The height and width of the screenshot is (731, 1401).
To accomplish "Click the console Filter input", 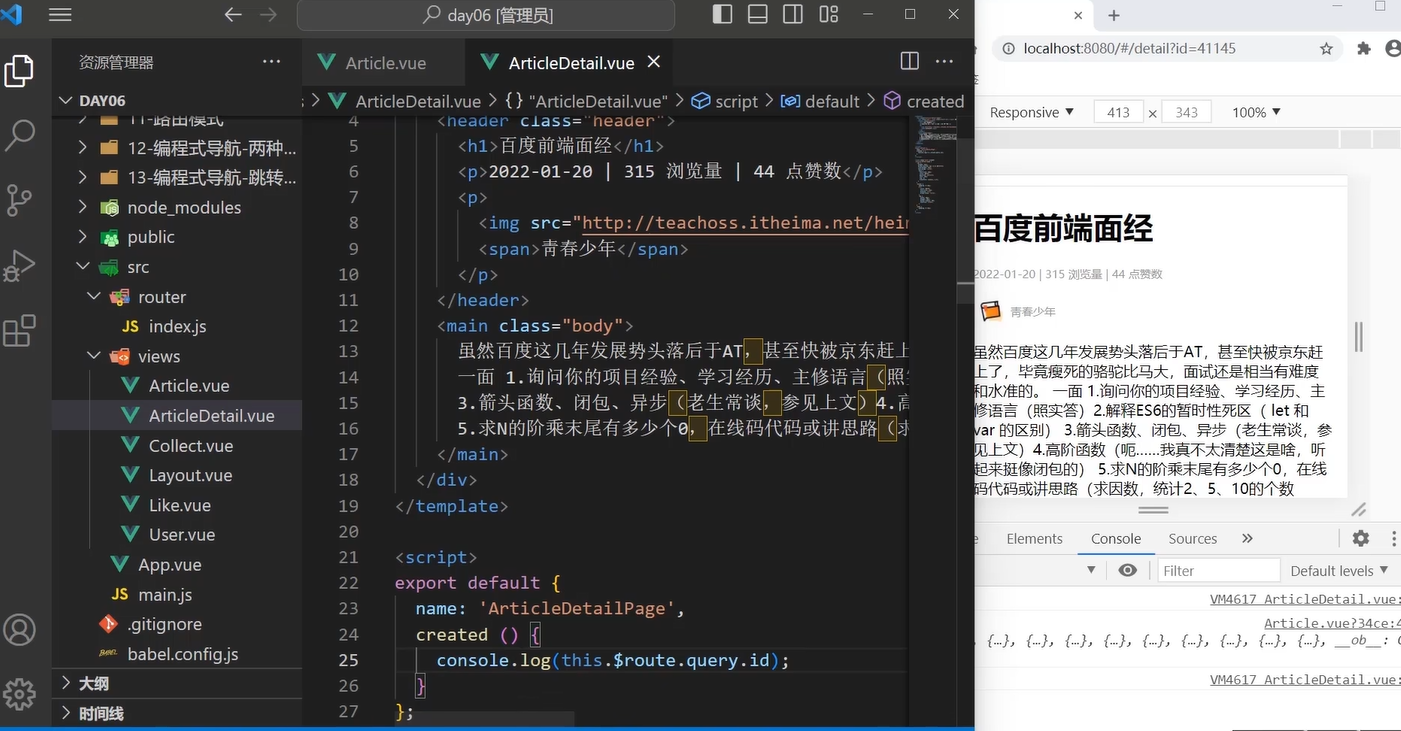I will 1219,570.
